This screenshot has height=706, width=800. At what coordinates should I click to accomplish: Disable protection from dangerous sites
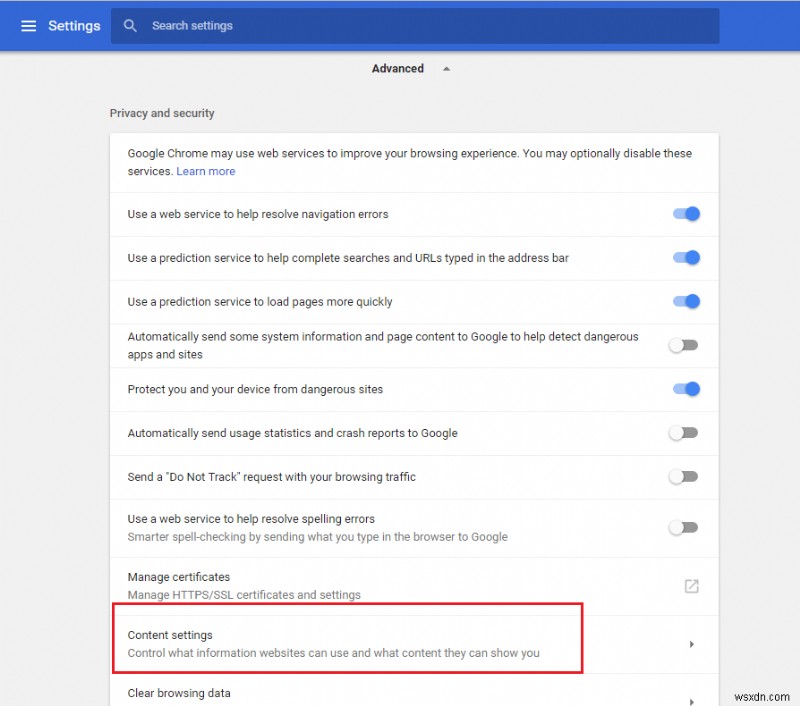pyautogui.click(x=685, y=389)
